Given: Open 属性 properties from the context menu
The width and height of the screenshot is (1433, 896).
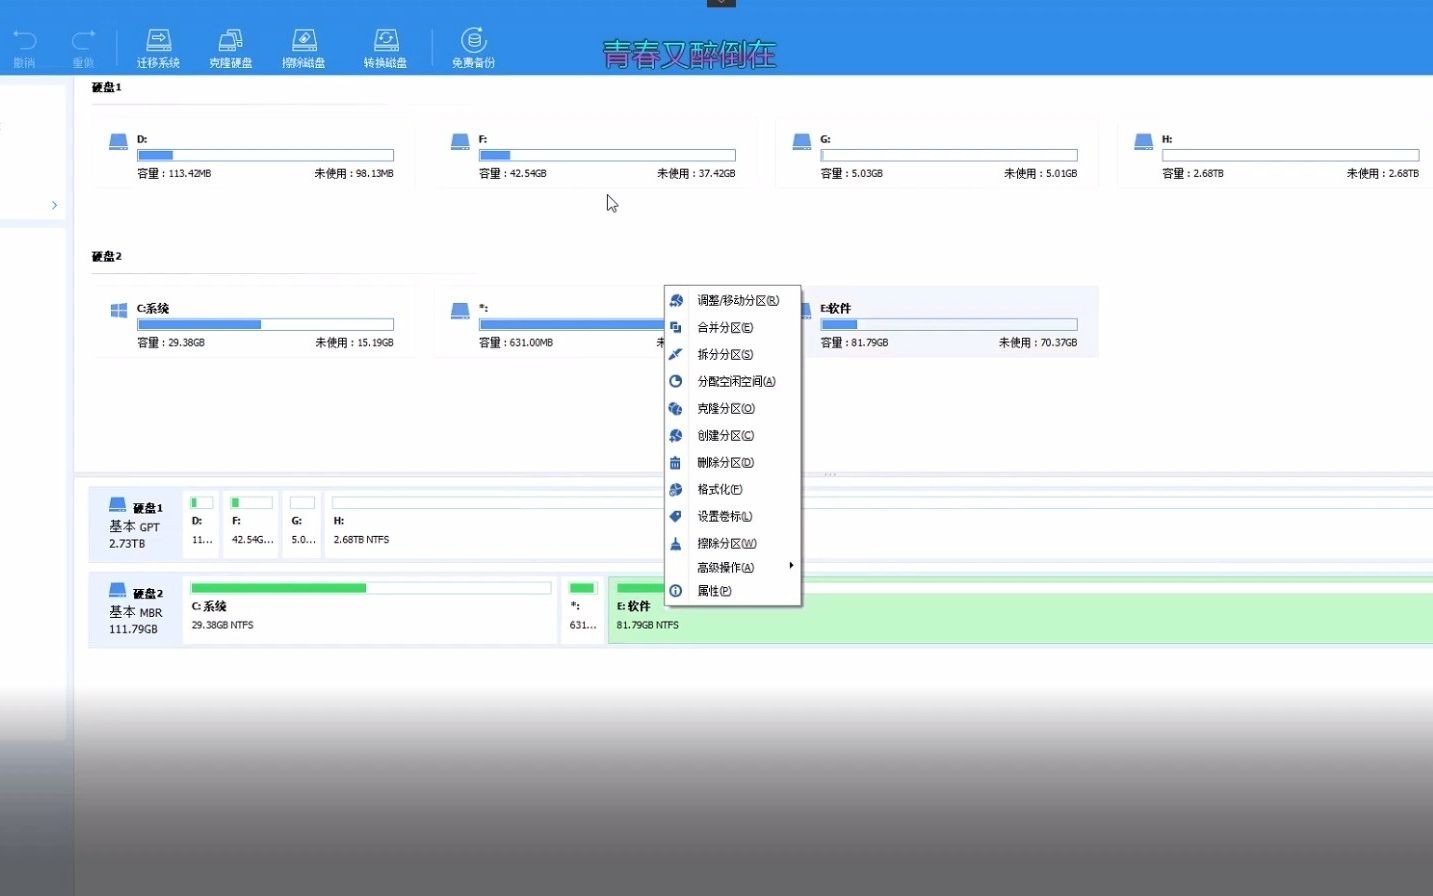Looking at the screenshot, I should click(x=733, y=591).
